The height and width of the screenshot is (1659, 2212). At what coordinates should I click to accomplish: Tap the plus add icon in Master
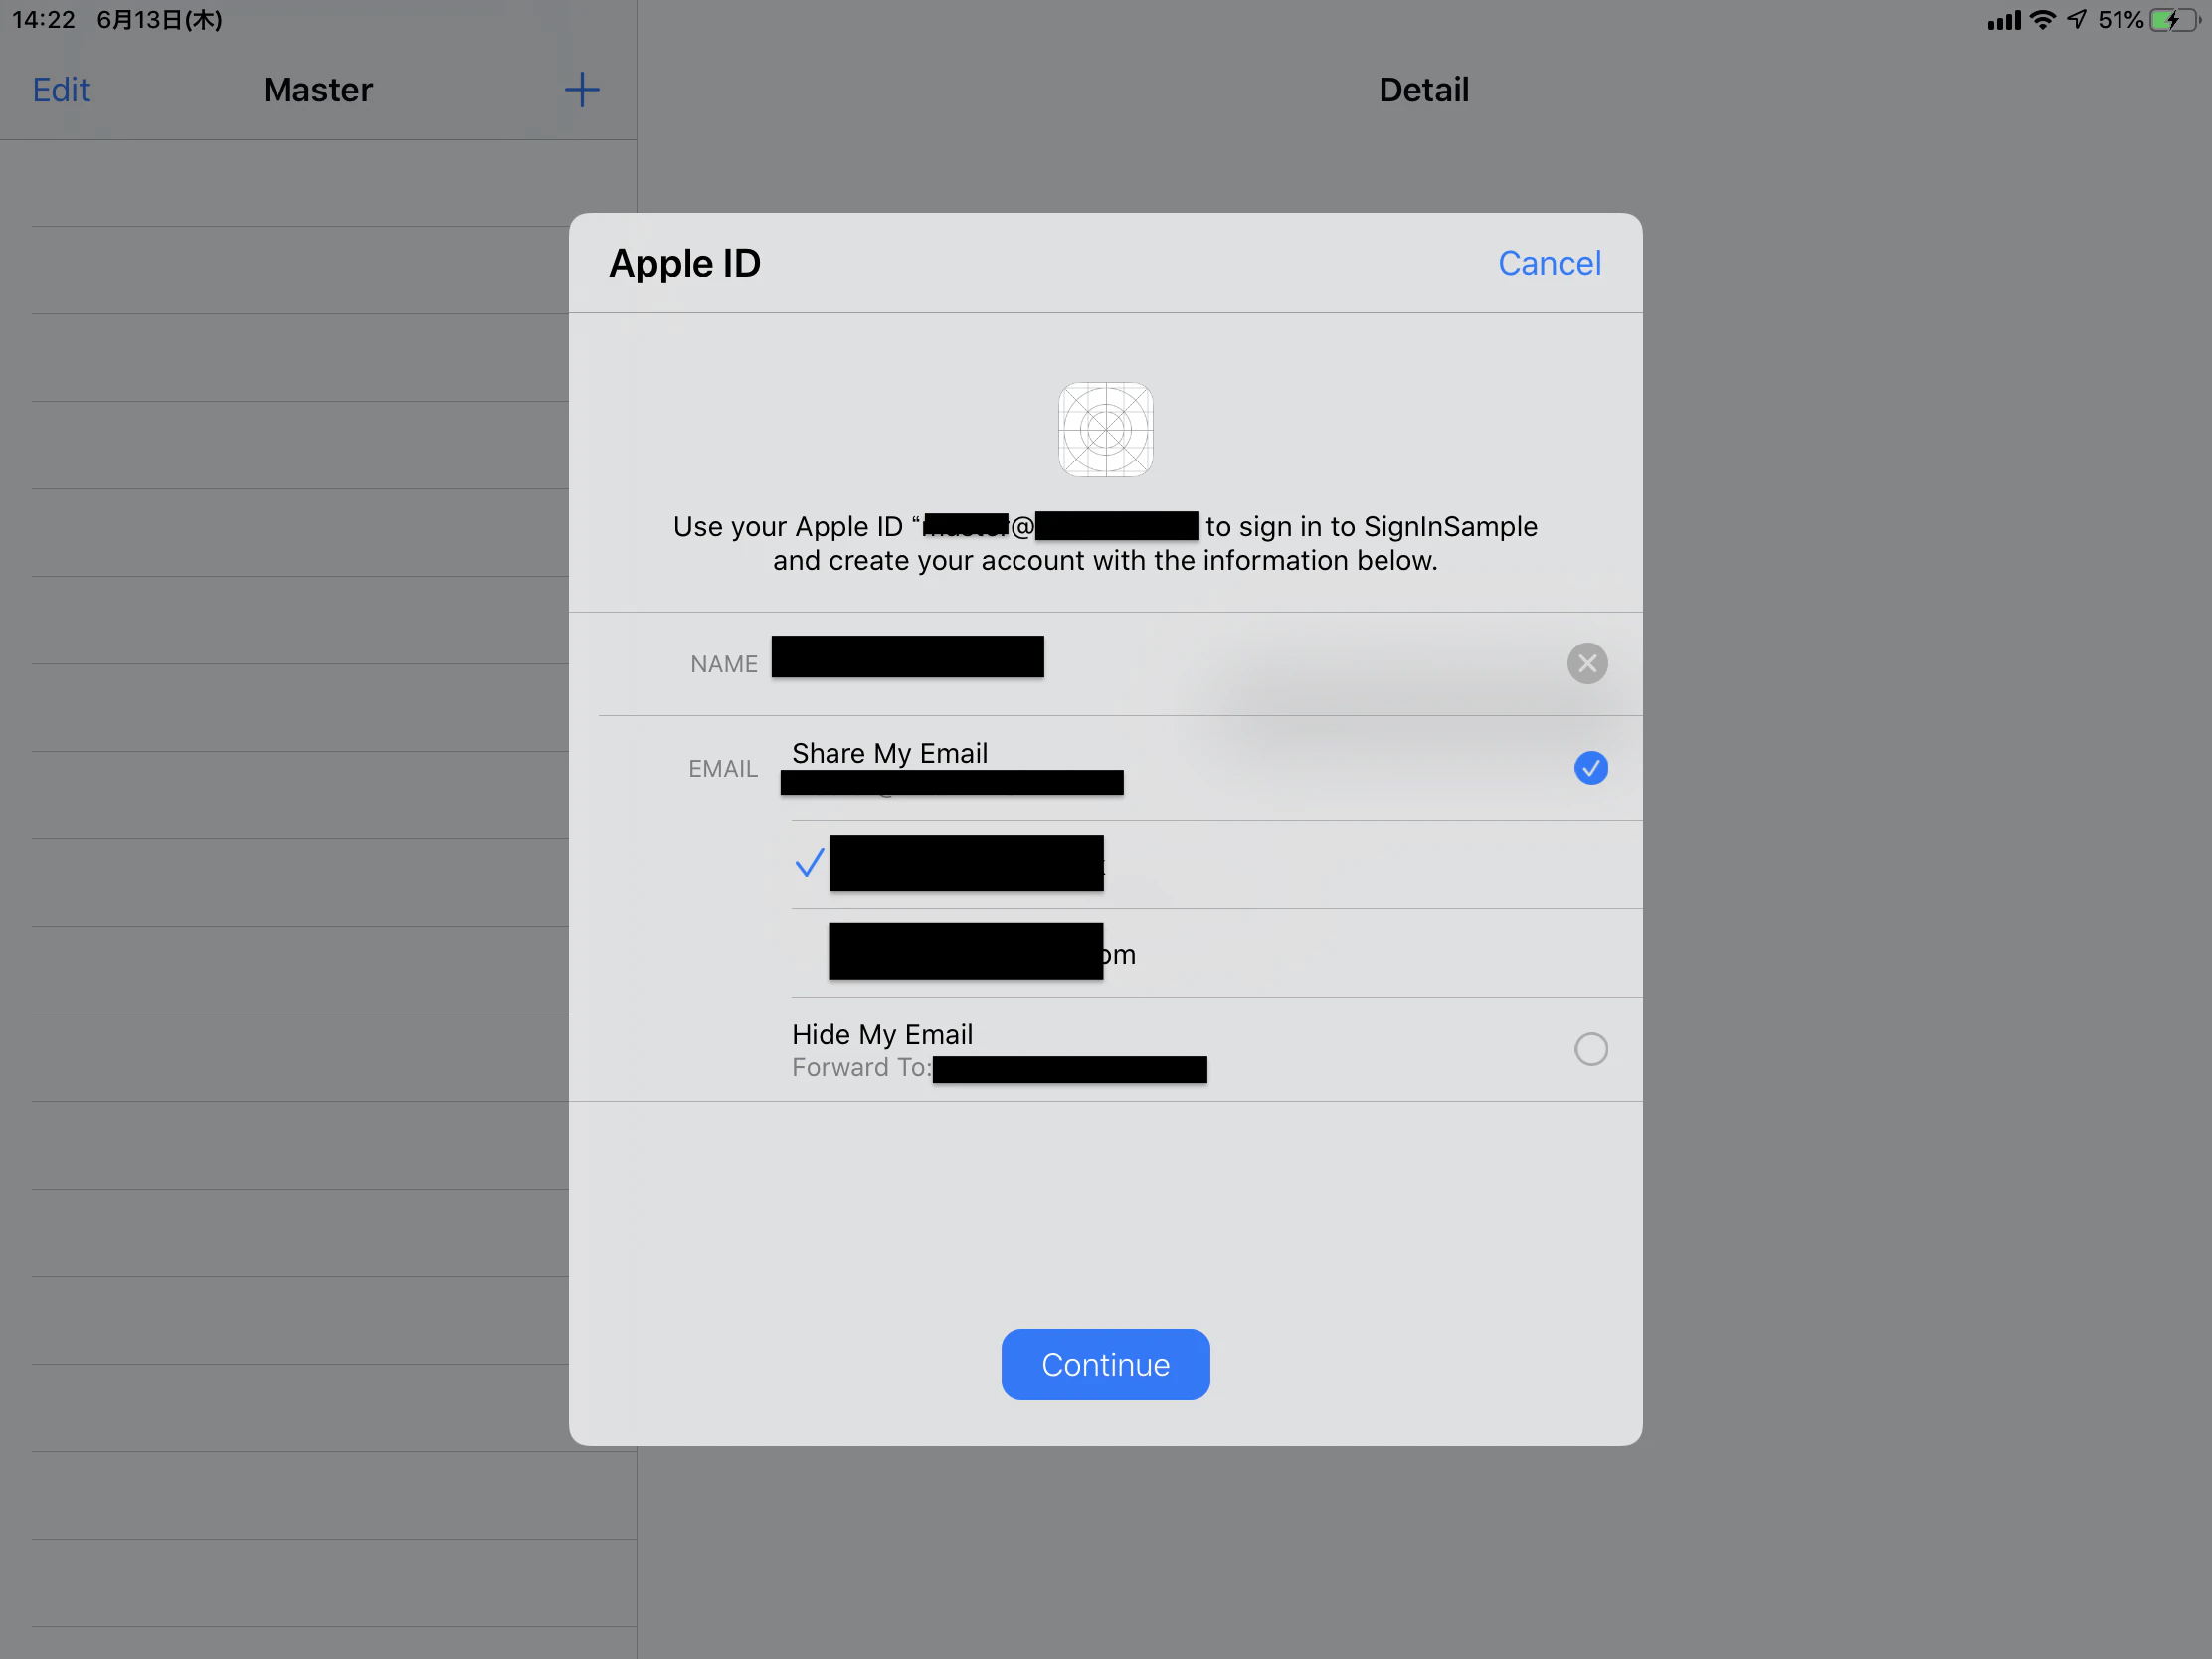[581, 90]
